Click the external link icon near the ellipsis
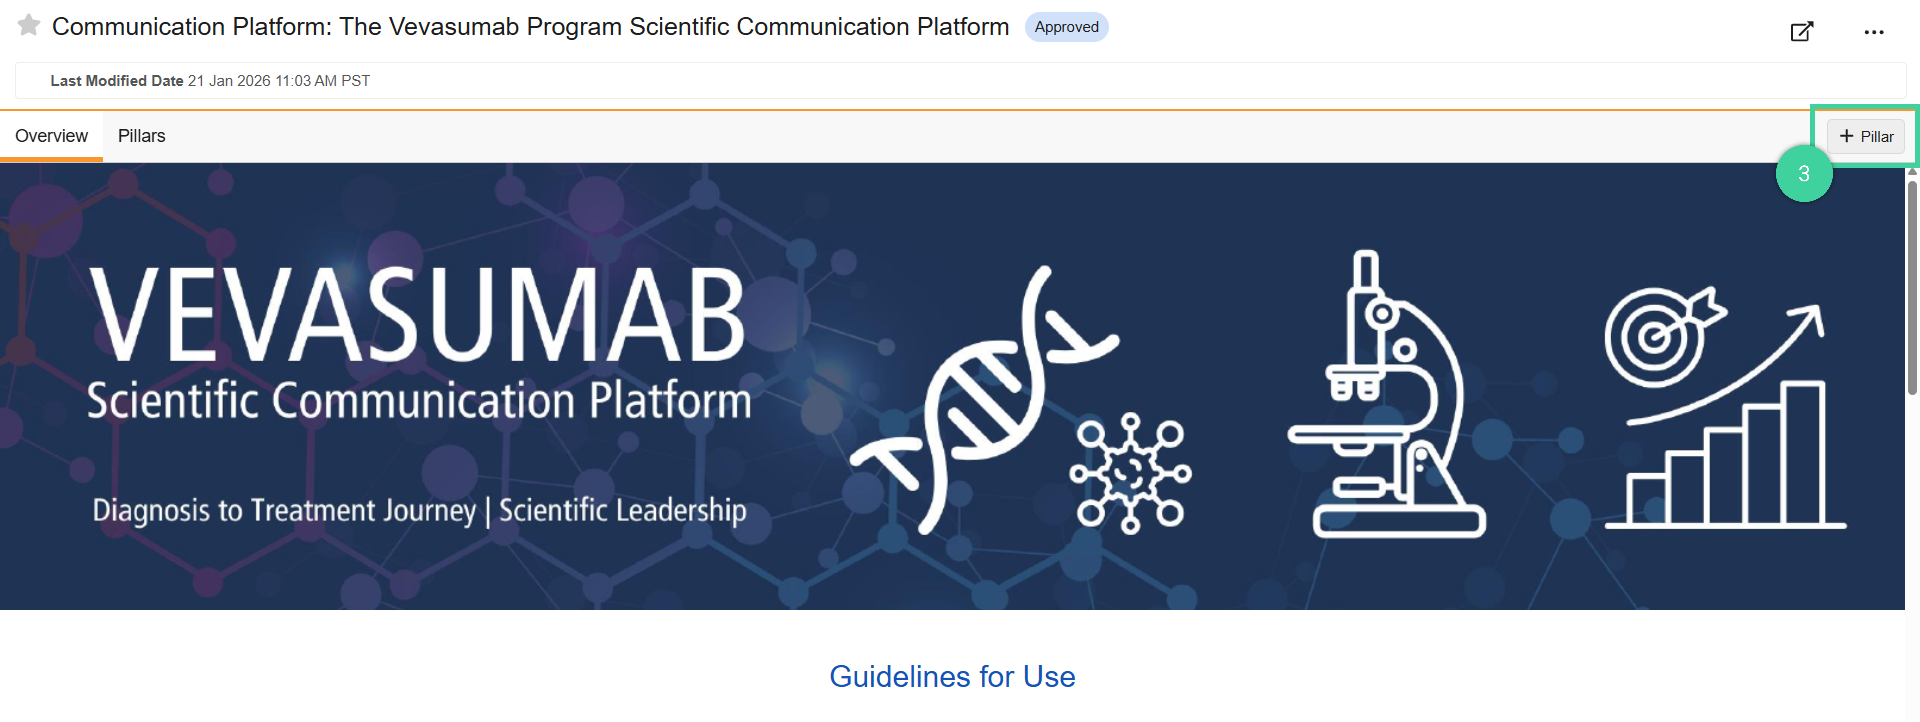 click(x=1801, y=31)
